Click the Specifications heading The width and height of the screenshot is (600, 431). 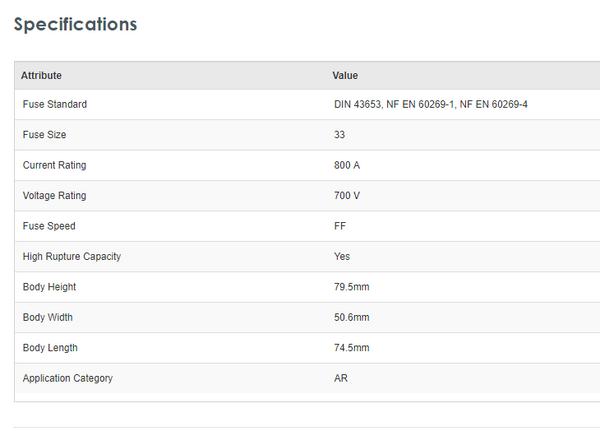click(75, 24)
